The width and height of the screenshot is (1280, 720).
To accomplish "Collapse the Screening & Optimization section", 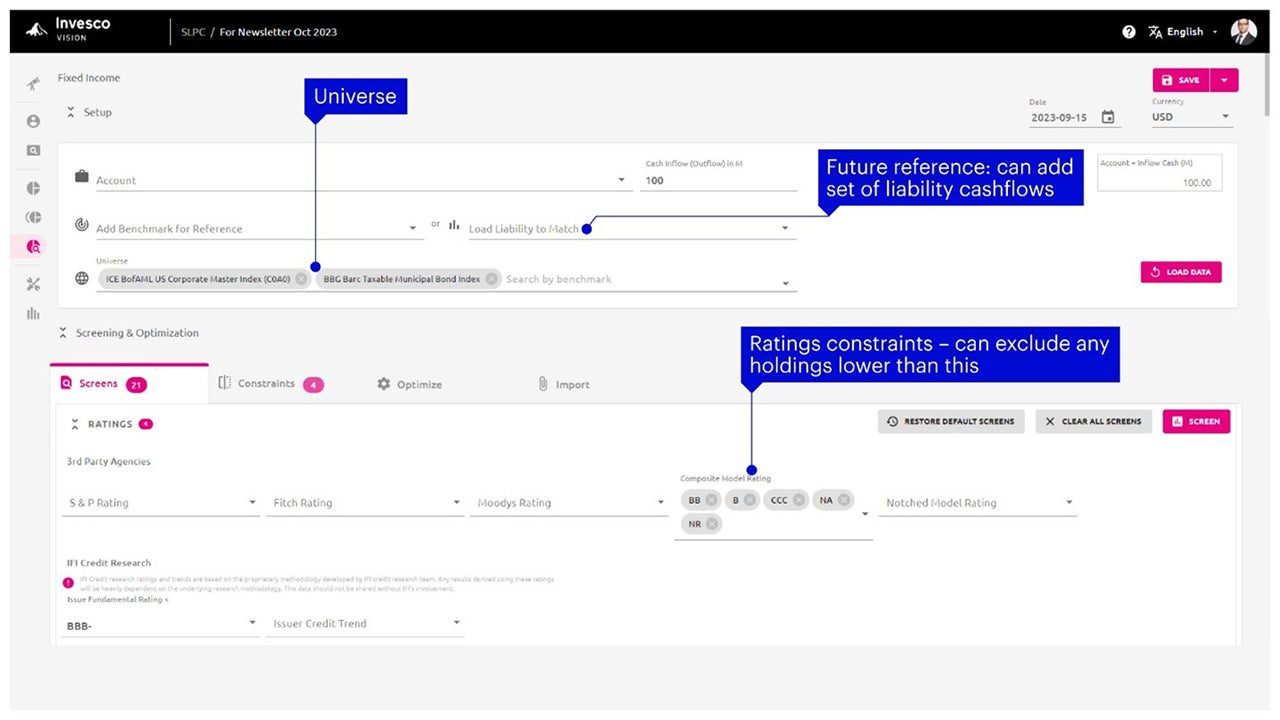I will tap(63, 333).
